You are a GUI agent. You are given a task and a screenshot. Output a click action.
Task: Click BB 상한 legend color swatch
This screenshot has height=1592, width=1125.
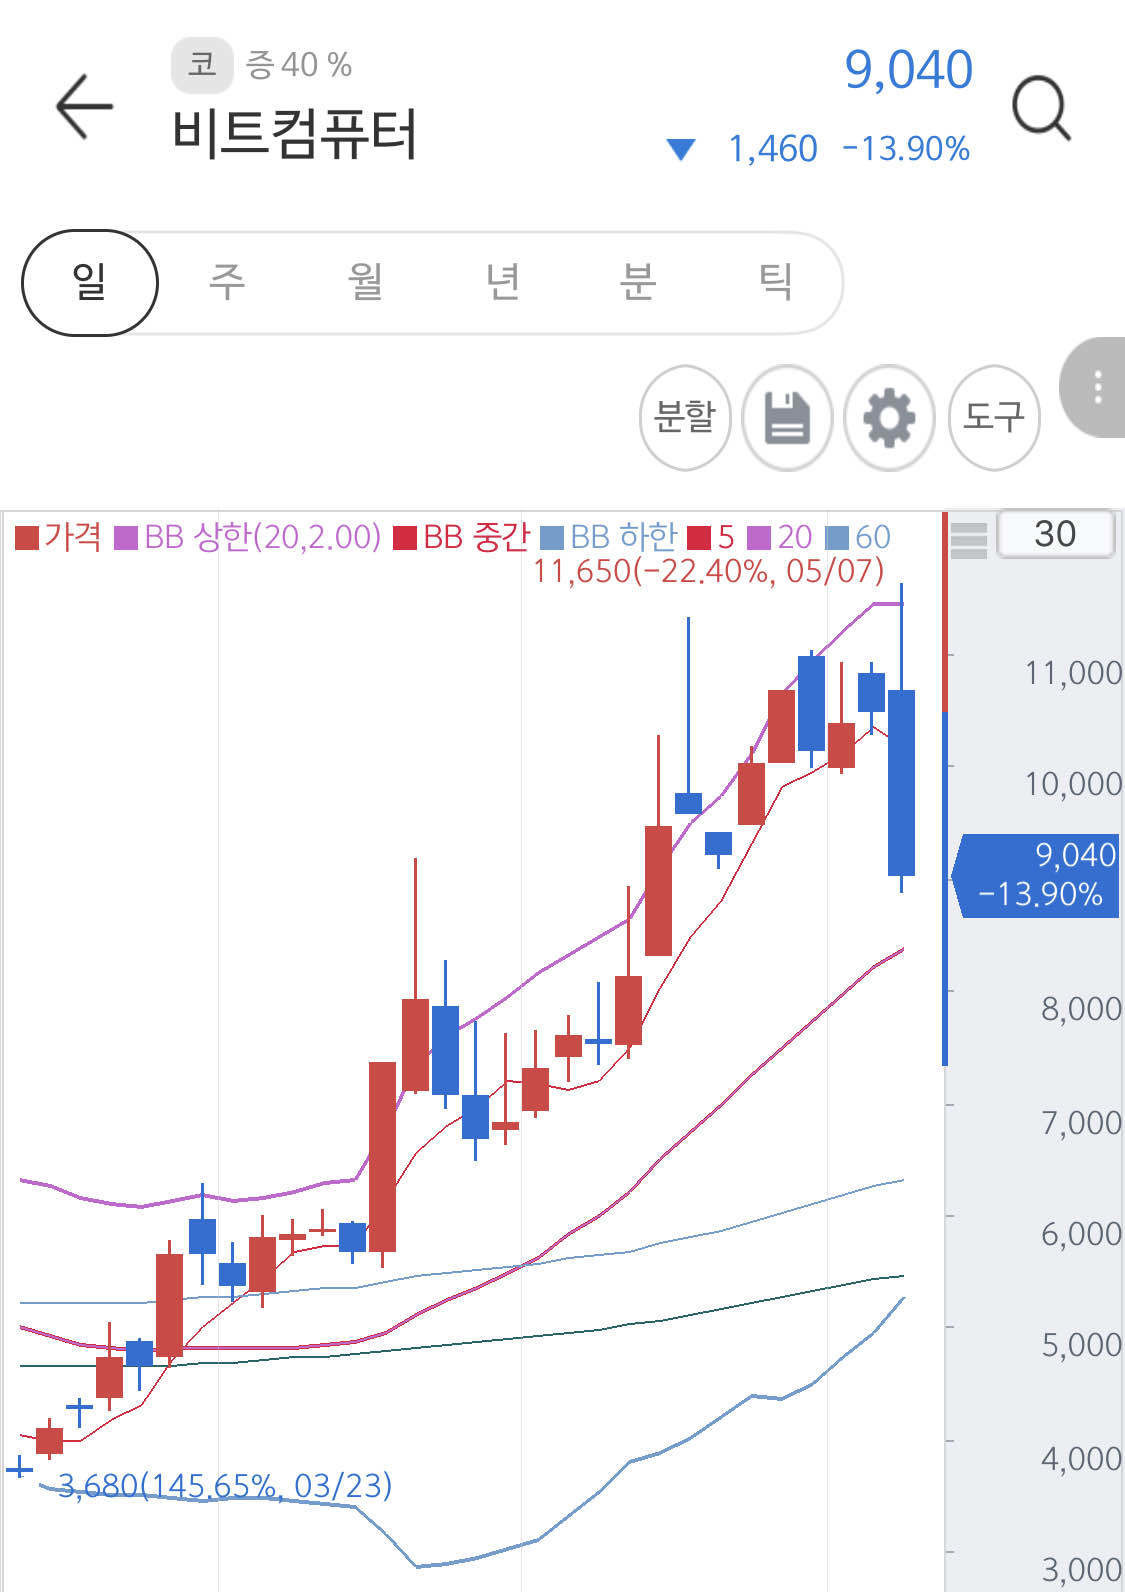(x=125, y=538)
